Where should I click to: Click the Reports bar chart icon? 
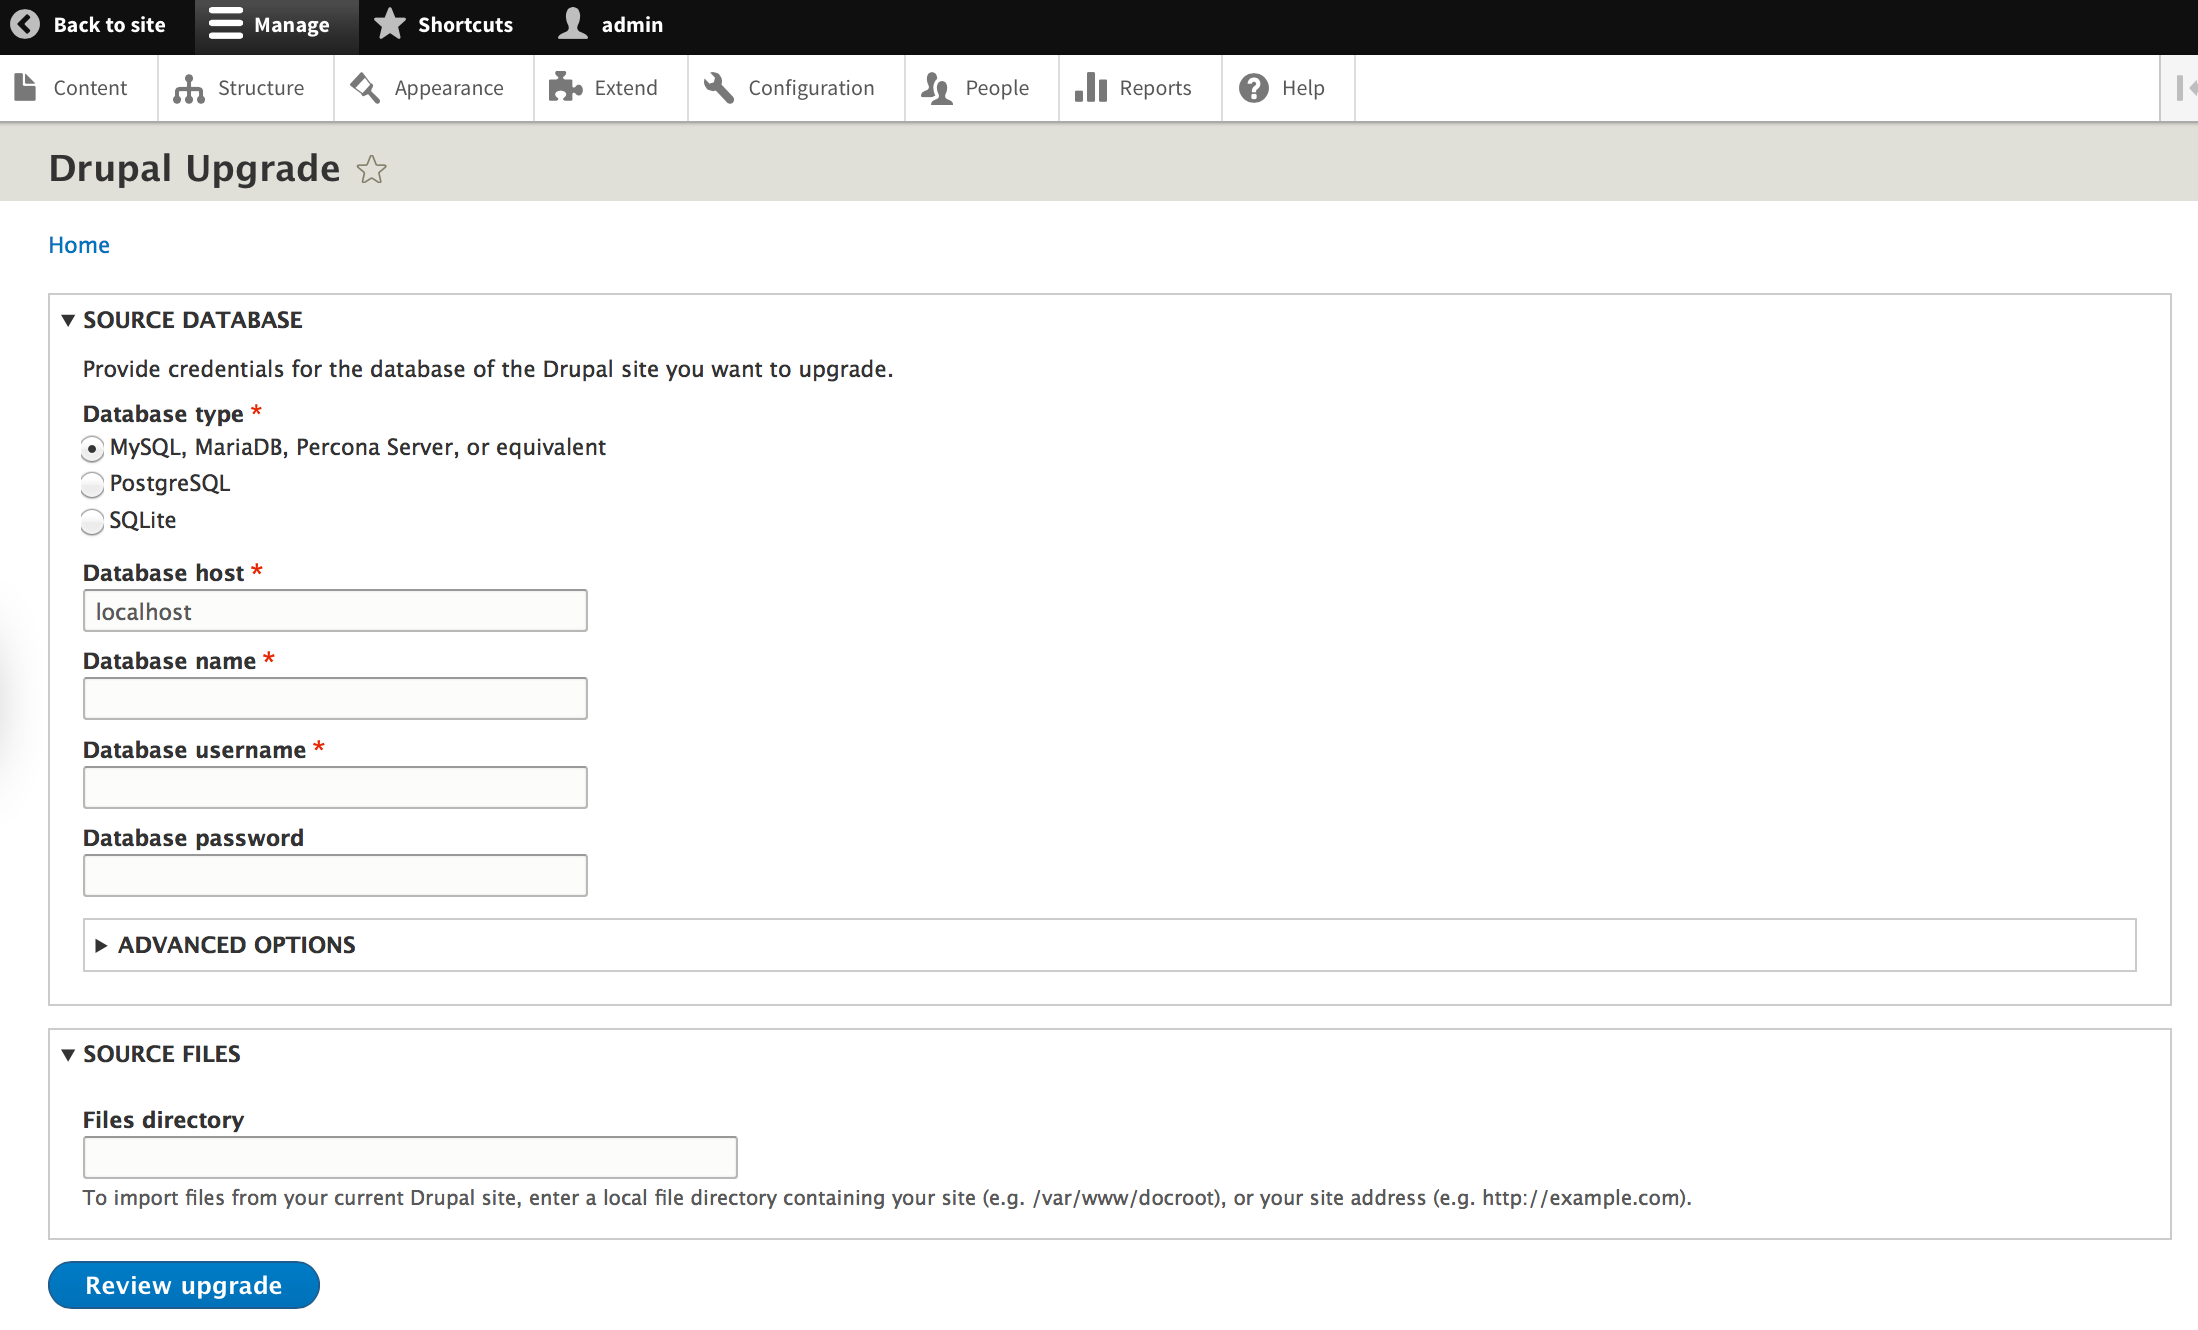tap(1091, 88)
